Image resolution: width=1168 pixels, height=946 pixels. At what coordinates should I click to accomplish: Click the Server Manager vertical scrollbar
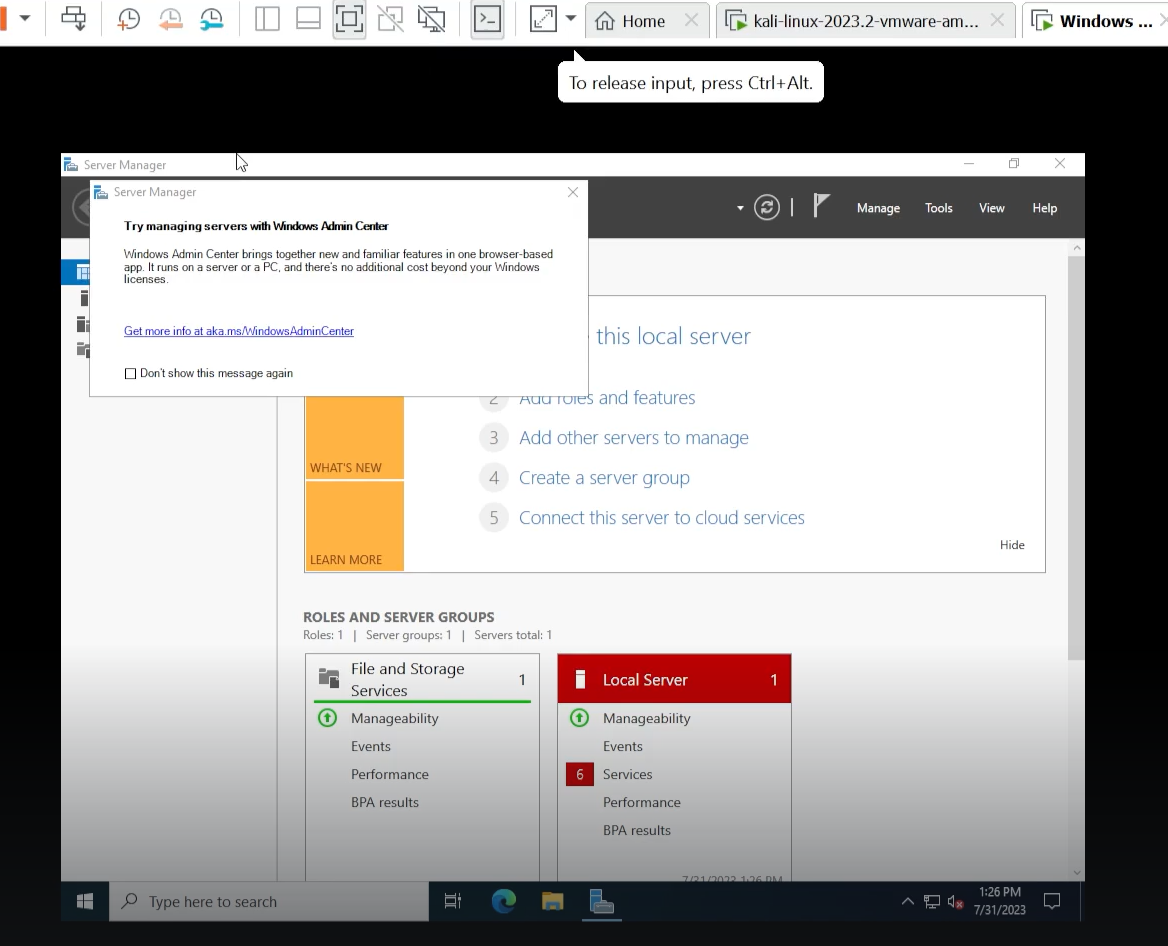point(1076,457)
